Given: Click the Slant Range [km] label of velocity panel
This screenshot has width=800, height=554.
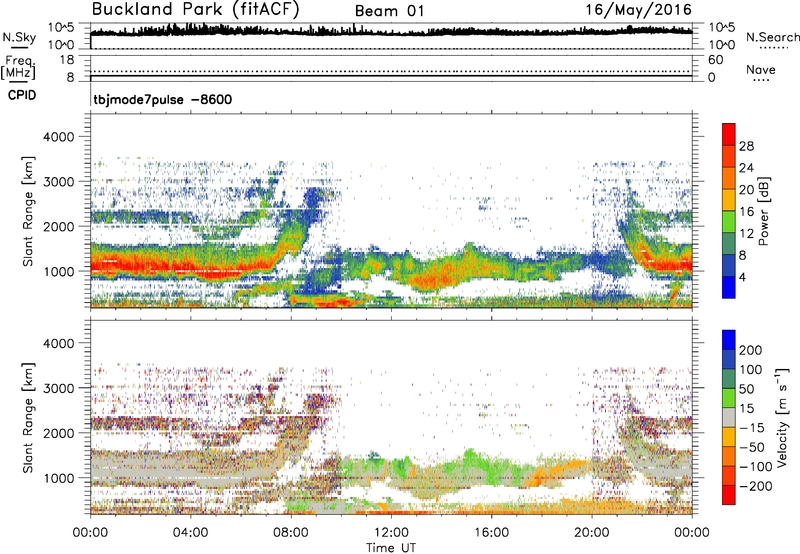Looking at the screenshot, I should pos(28,417).
